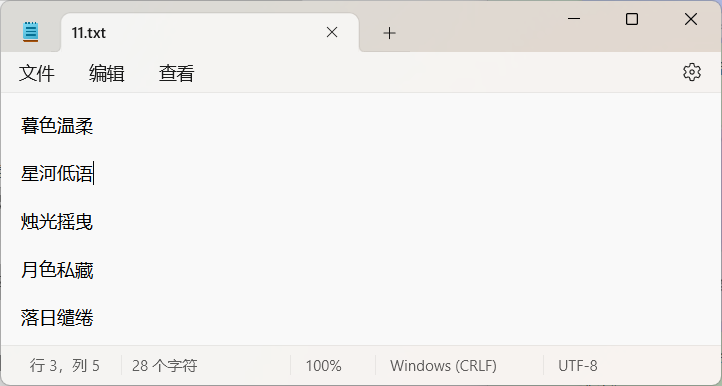
Task: Click the Notepad app icon in title bar
Action: (x=31, y=32)
